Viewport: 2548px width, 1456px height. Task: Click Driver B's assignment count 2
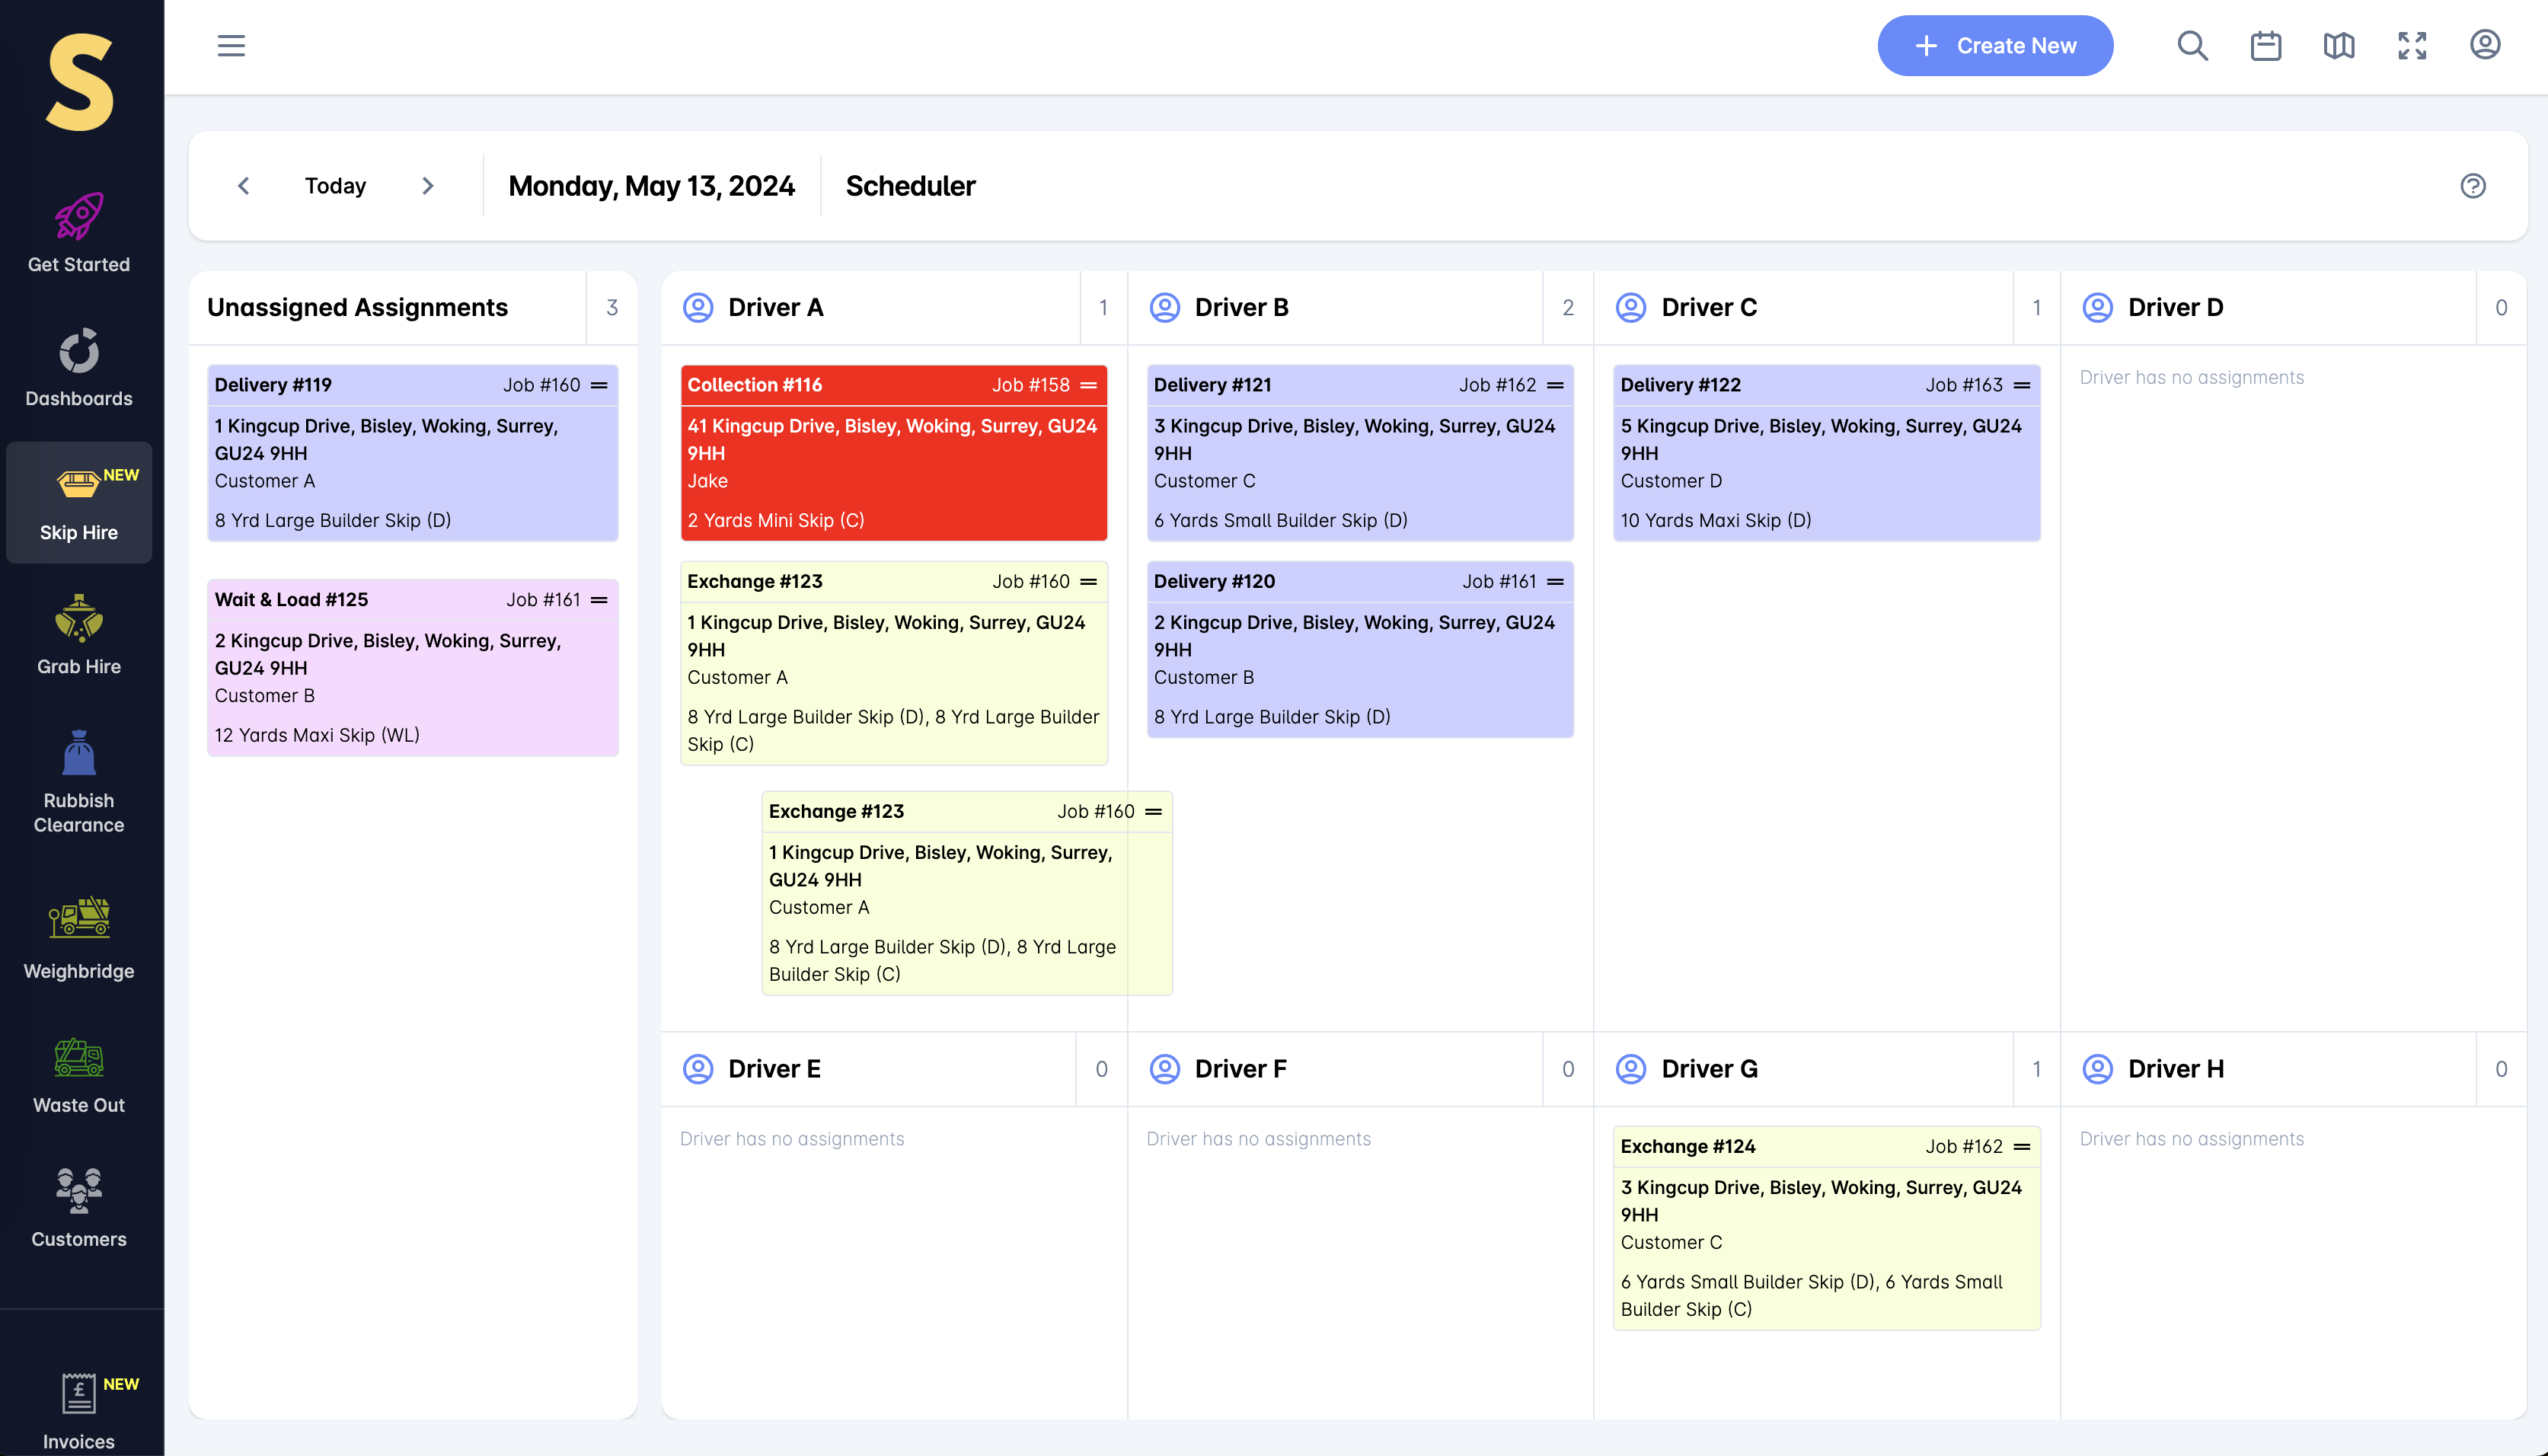coord(1567,308)
